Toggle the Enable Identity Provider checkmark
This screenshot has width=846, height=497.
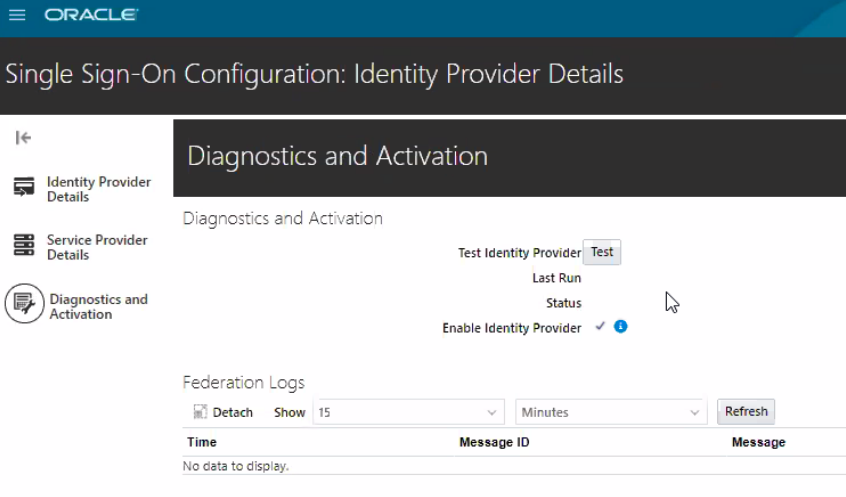[x=600, y=327]
